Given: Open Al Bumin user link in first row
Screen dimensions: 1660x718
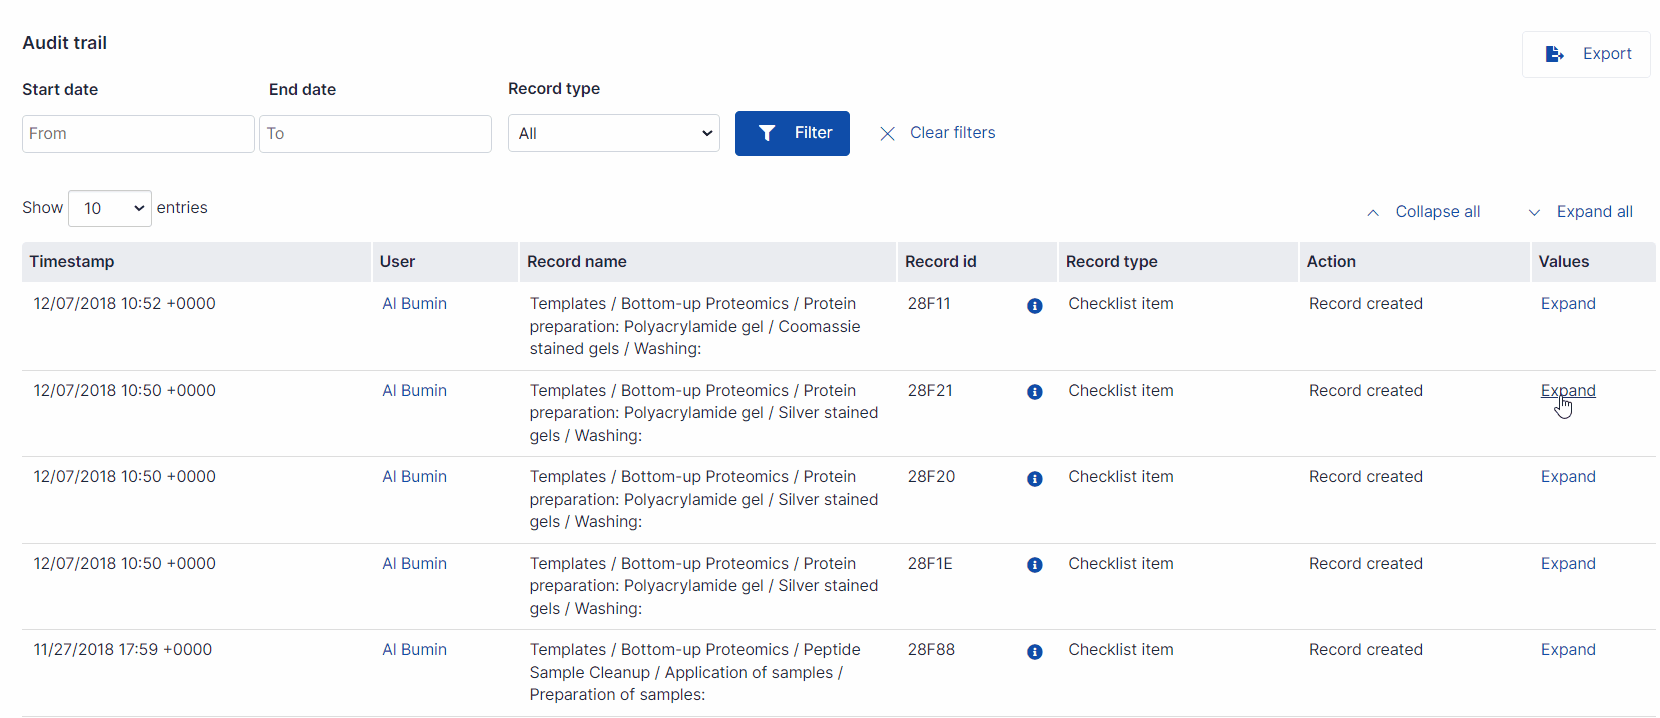Looking at the screenshot, I should click(x=414, y=304).
